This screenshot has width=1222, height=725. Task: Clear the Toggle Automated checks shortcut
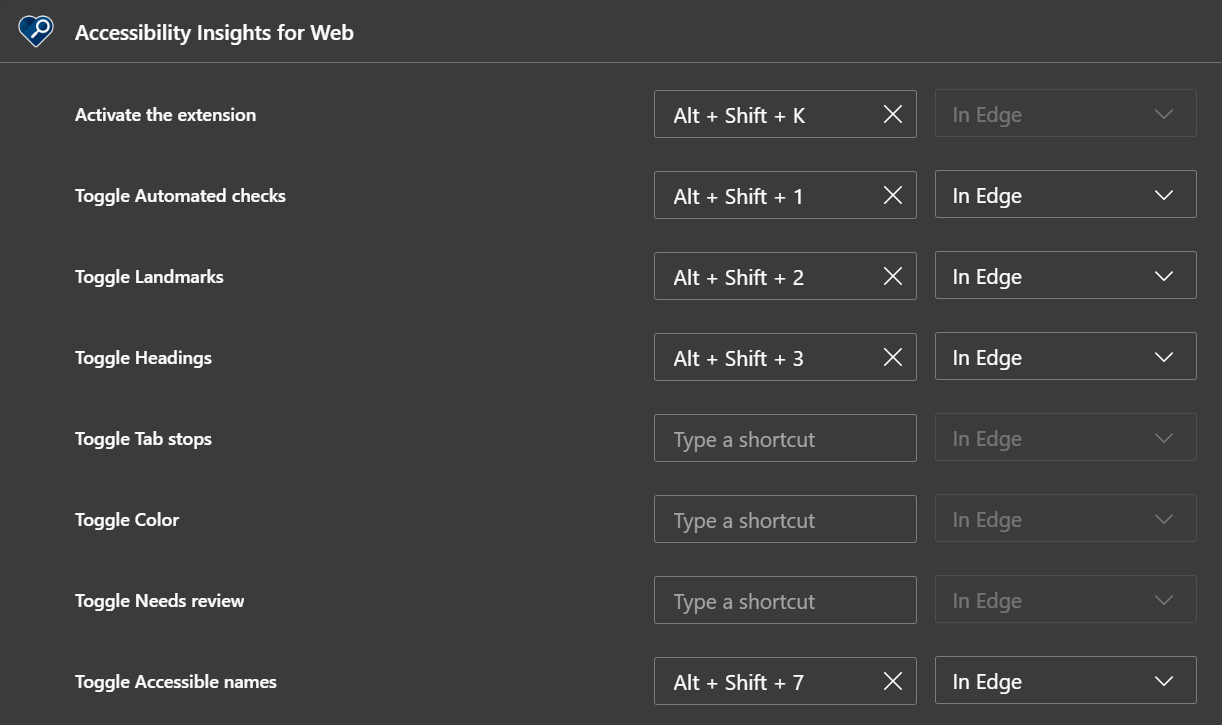(x=893, y=196)
